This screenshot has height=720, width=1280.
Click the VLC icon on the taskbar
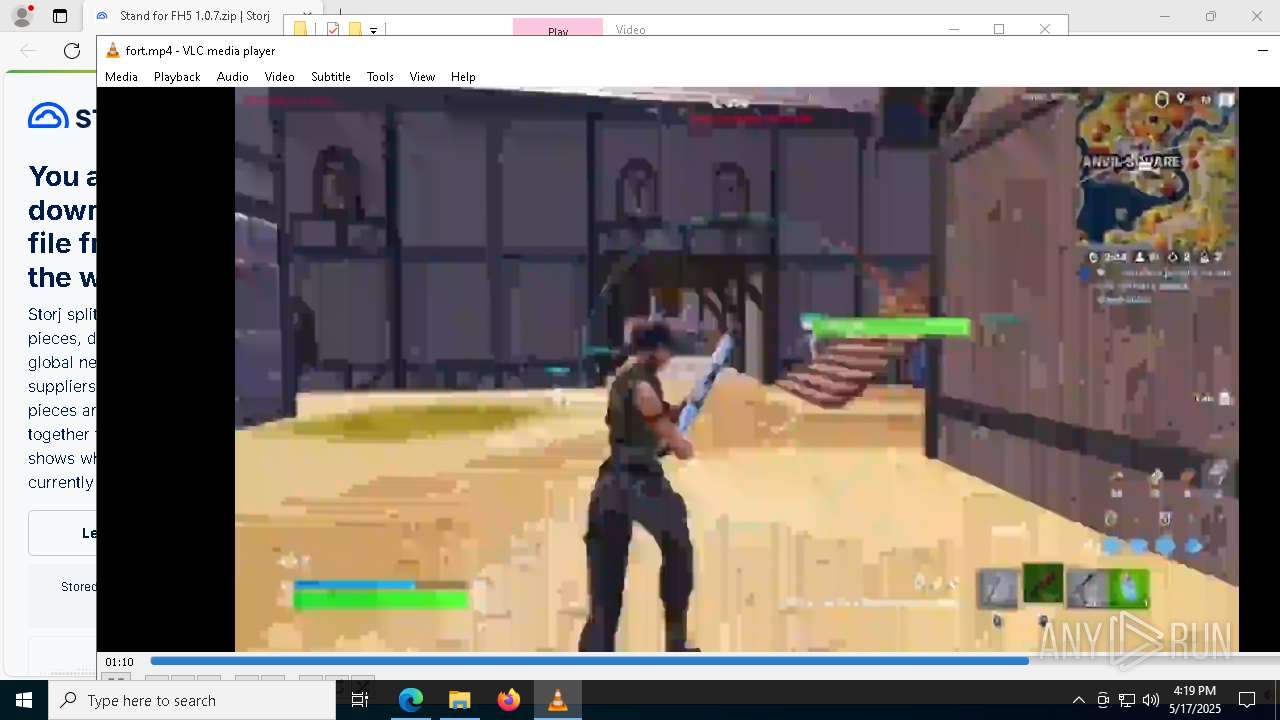557,700
